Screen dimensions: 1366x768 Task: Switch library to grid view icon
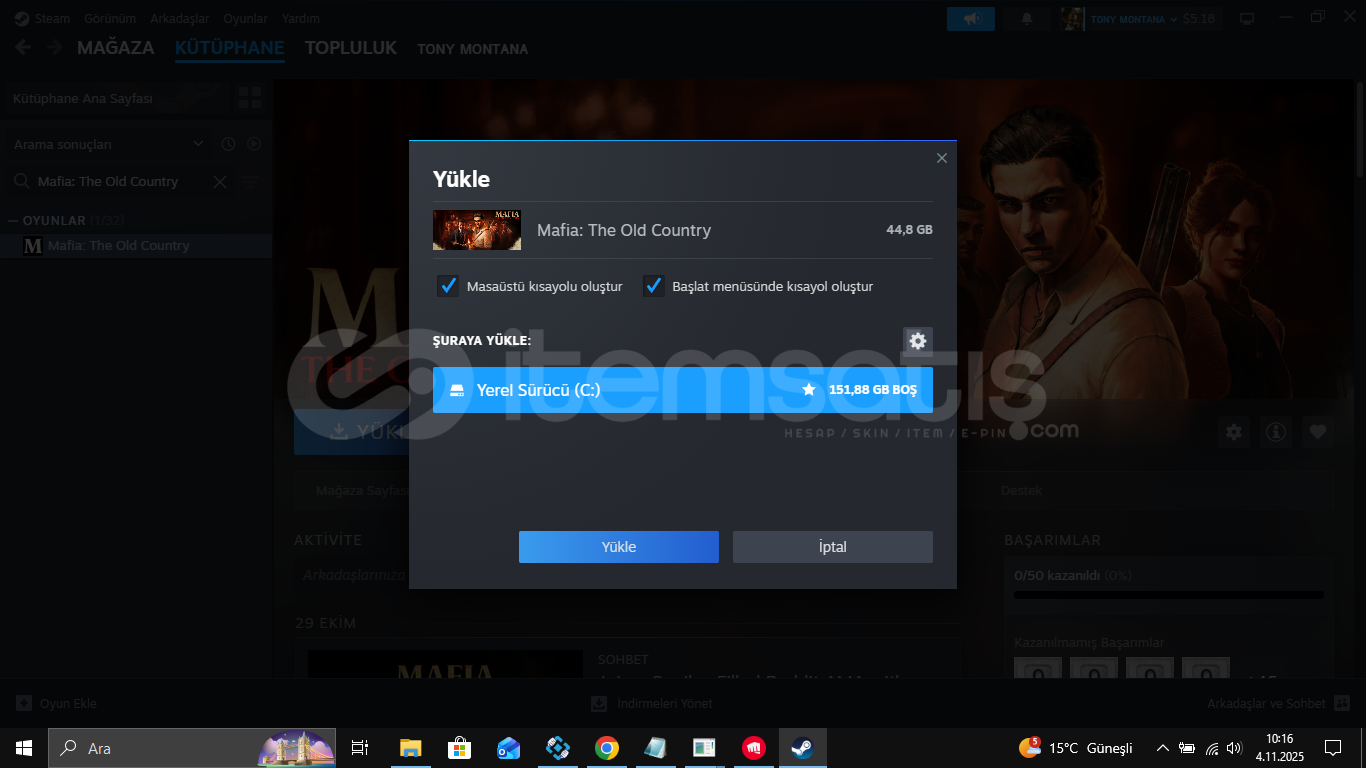(x=250, y=98)
